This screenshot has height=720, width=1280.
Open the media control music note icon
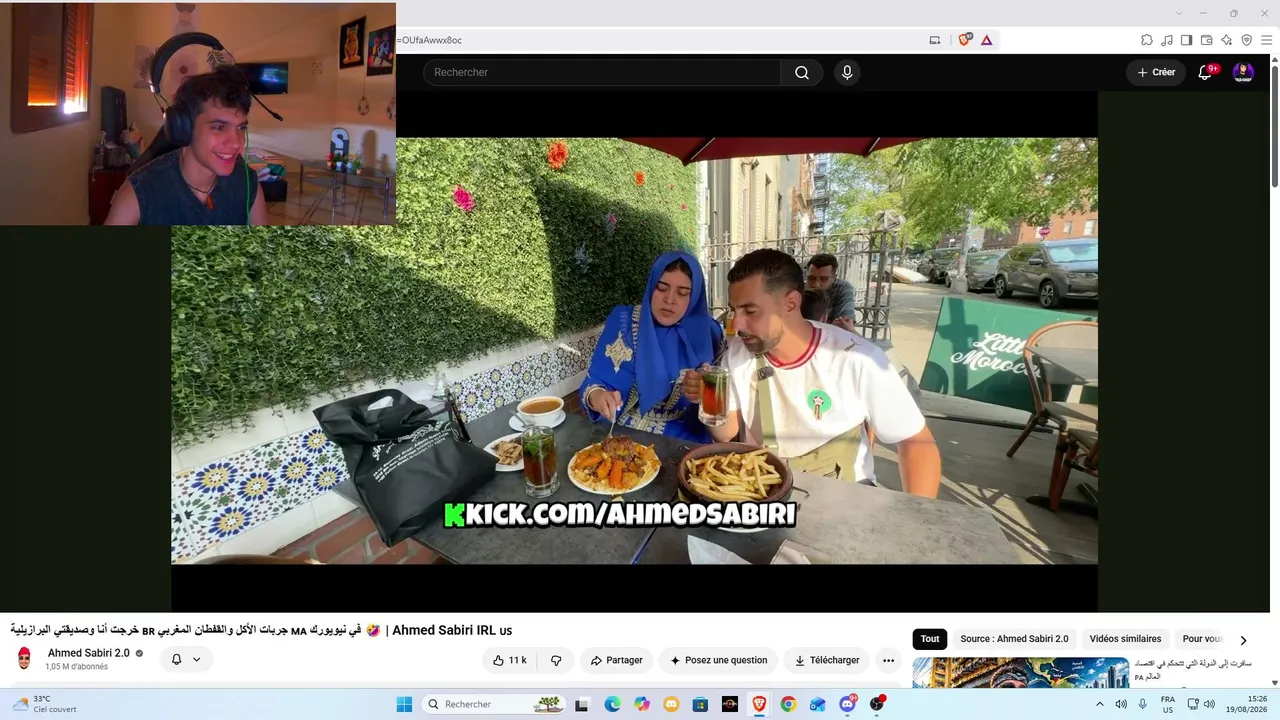click(1167, 40)
